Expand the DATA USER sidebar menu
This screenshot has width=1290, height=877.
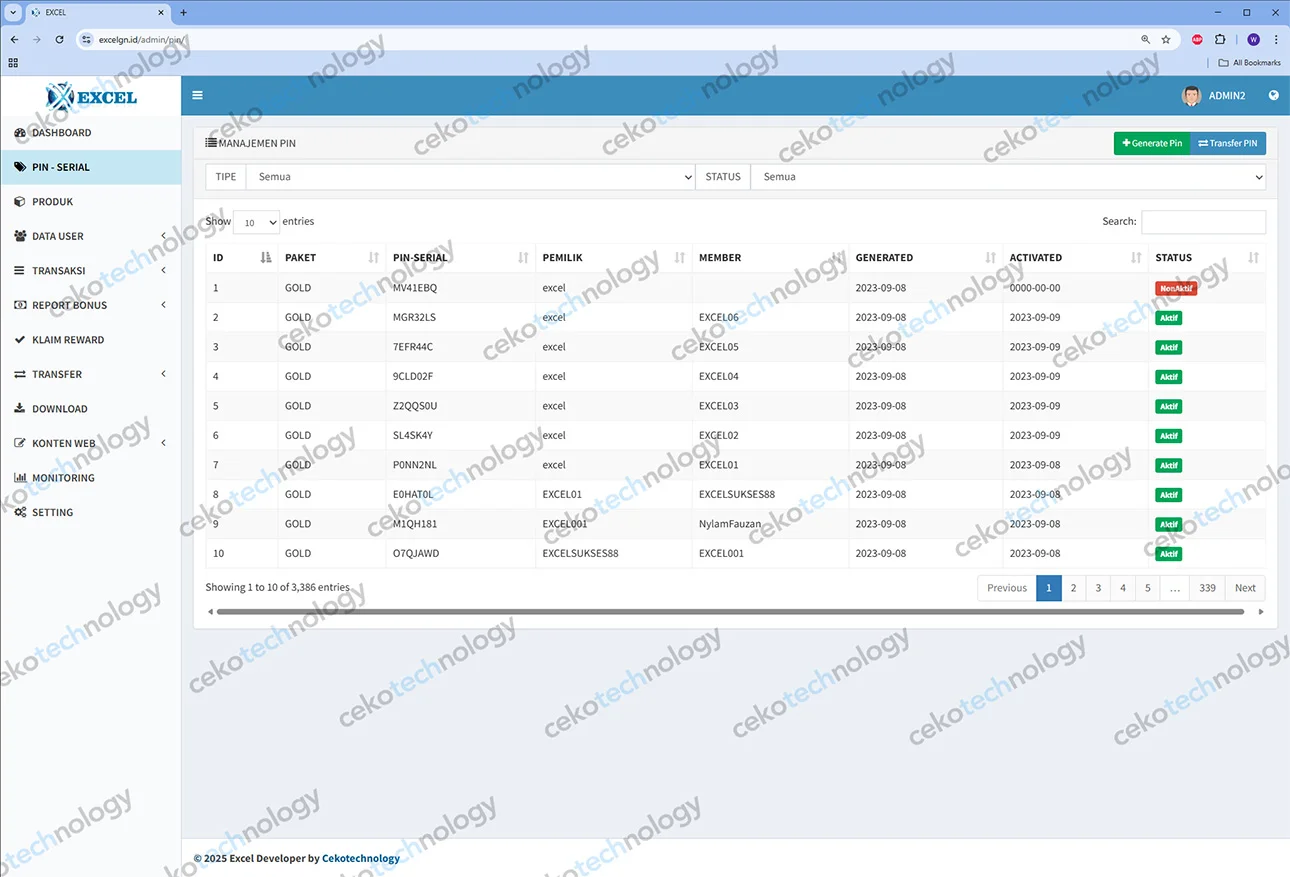pyautogui.click(x=90, y=236)
